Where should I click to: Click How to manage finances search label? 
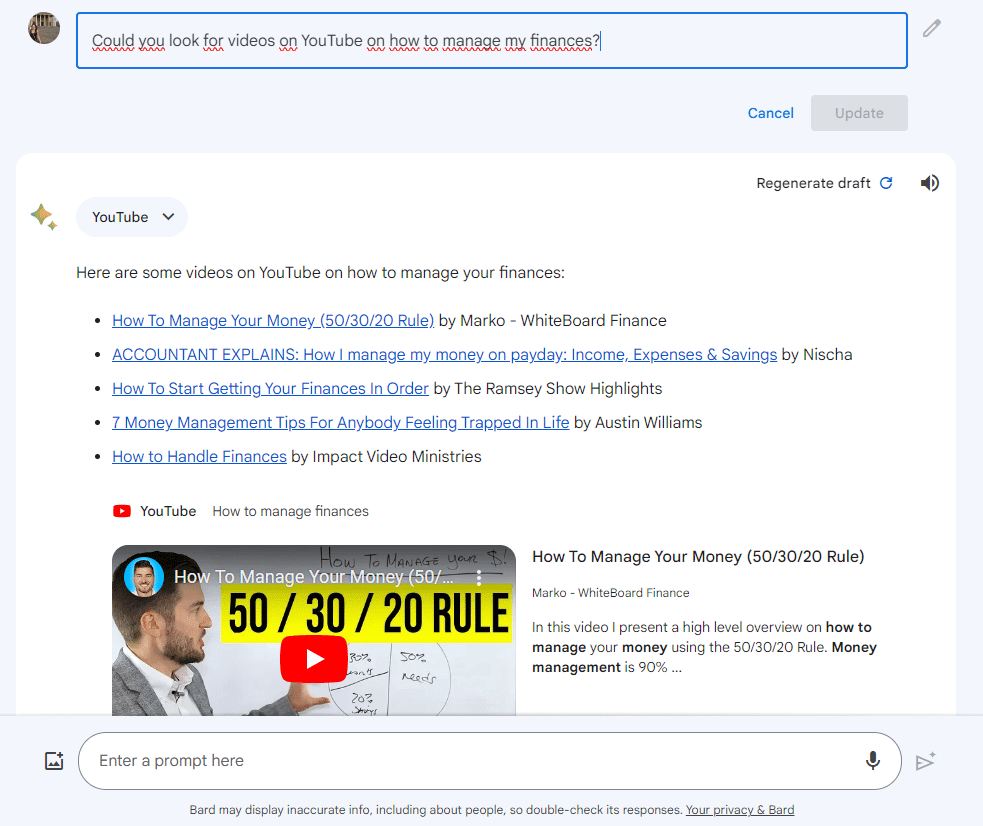pyautogui.click(x=290, y=511)
